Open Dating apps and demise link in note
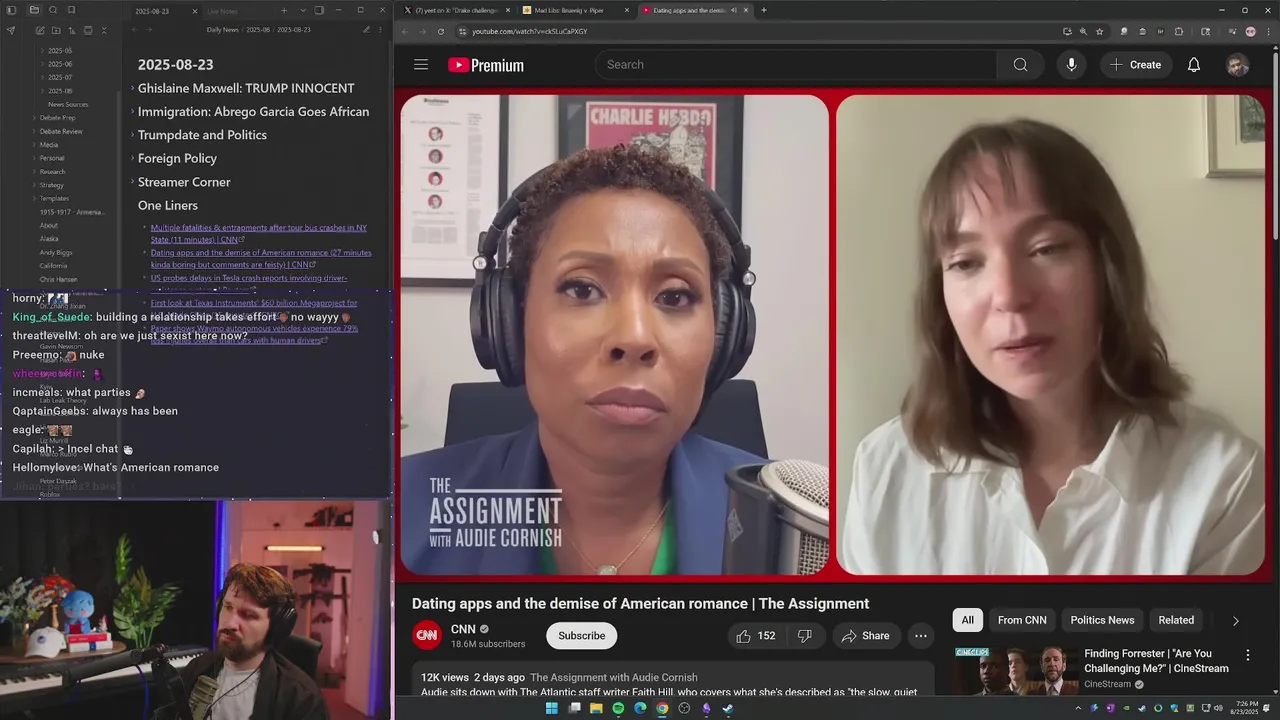Viewport: 1280px width, 720px height. pyautogui.click(x=260, y=259)
